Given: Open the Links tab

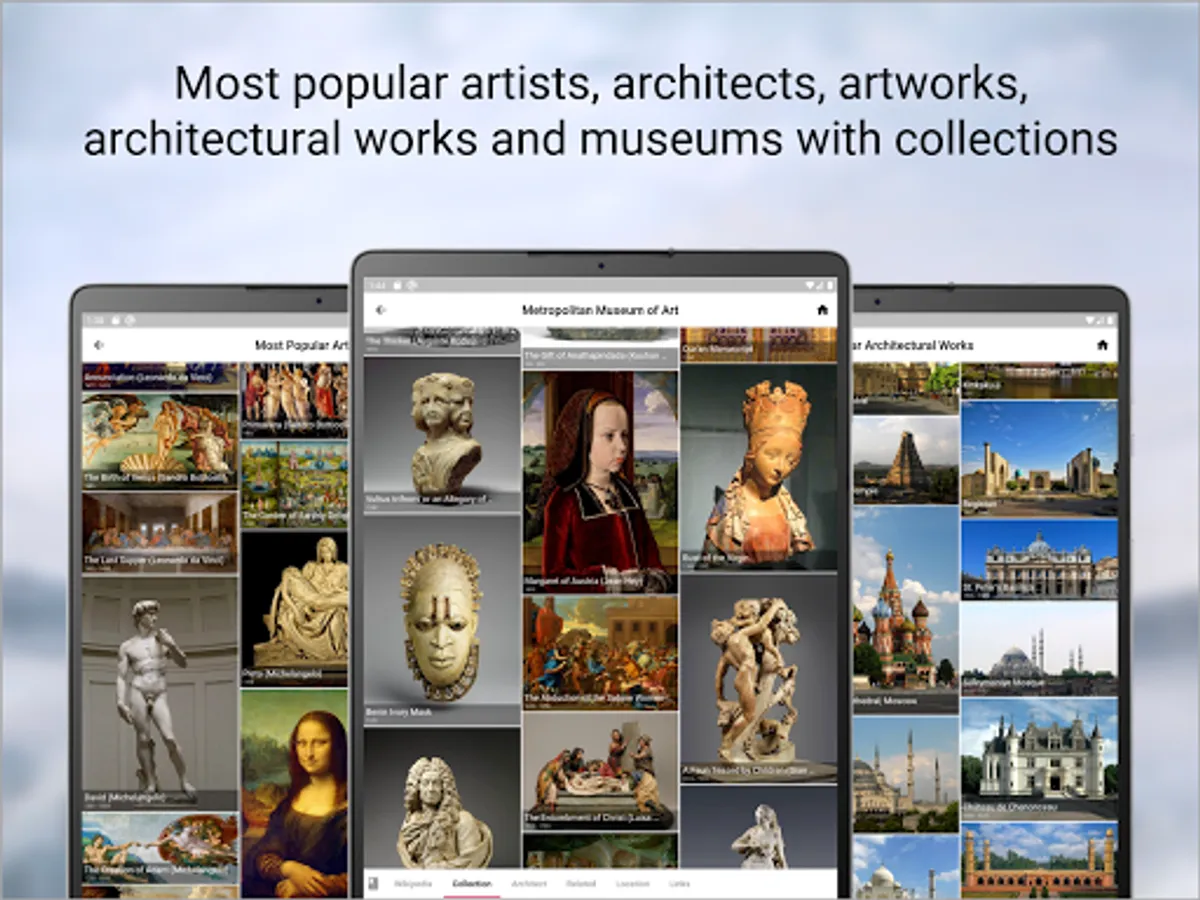Looking at the screenshot, I should 679,884.
